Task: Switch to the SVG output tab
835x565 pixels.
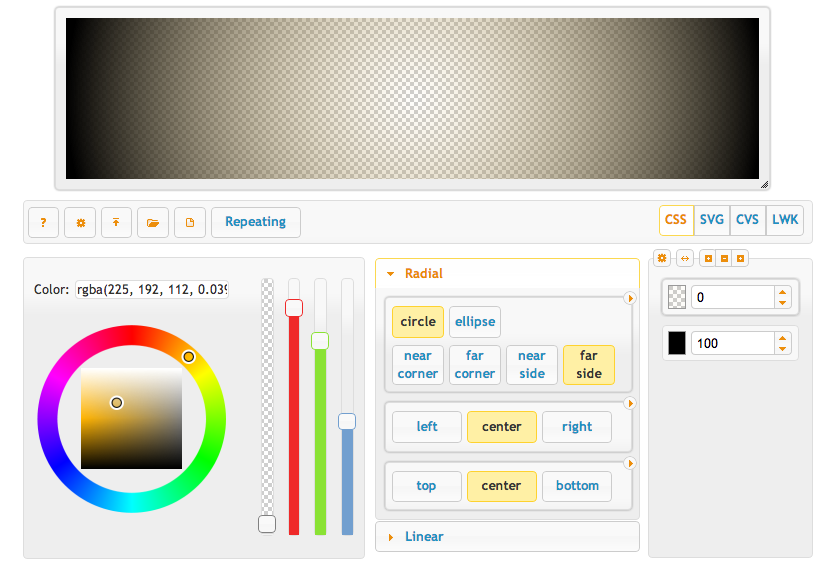Action: (711, 220)
